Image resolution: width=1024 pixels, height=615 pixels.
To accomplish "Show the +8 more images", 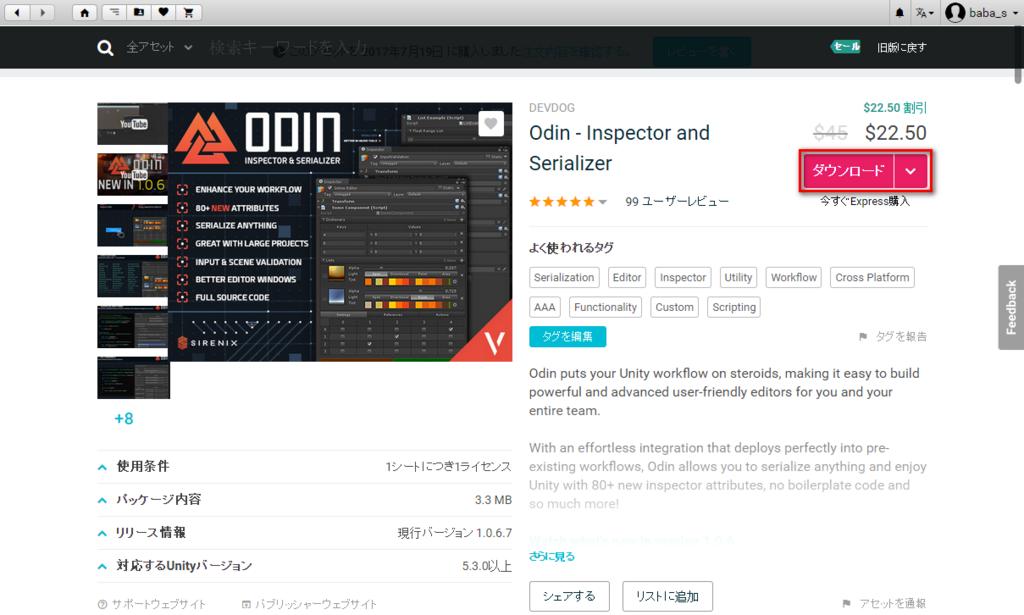I will (x=123, y=418).
